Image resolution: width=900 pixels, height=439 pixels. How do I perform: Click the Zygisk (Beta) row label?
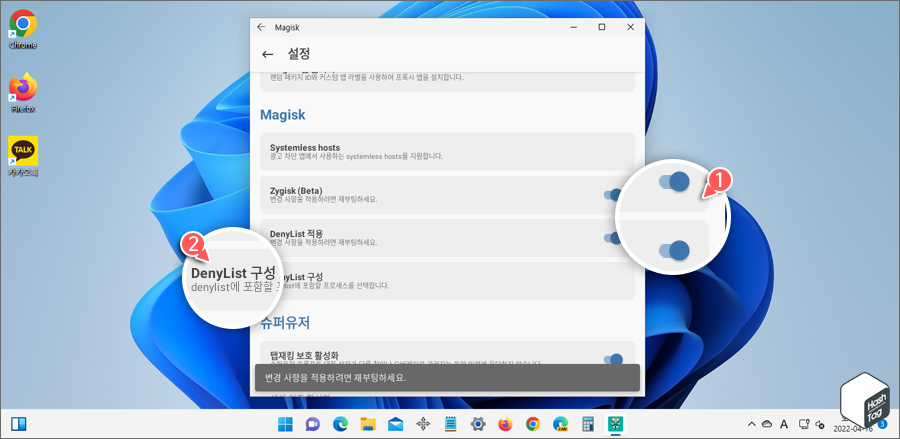[x=296, y=191]
